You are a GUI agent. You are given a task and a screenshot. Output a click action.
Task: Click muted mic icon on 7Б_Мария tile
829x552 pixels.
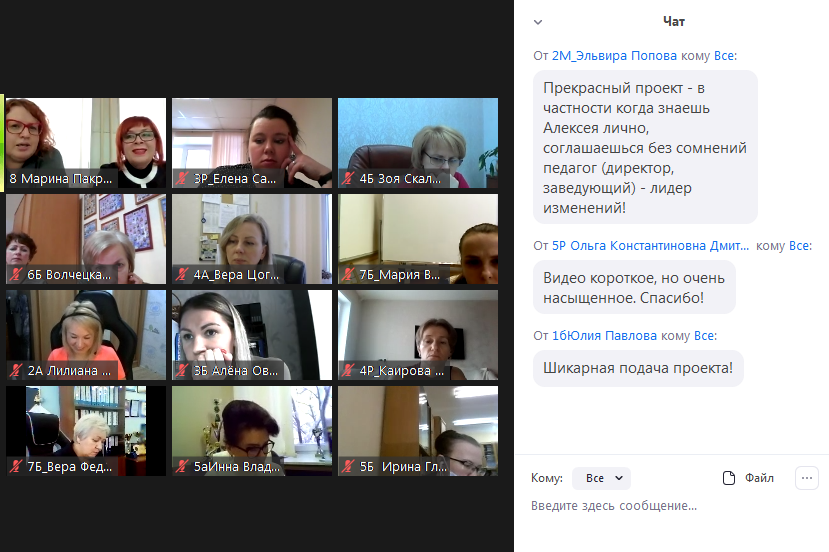click(348, 274)
